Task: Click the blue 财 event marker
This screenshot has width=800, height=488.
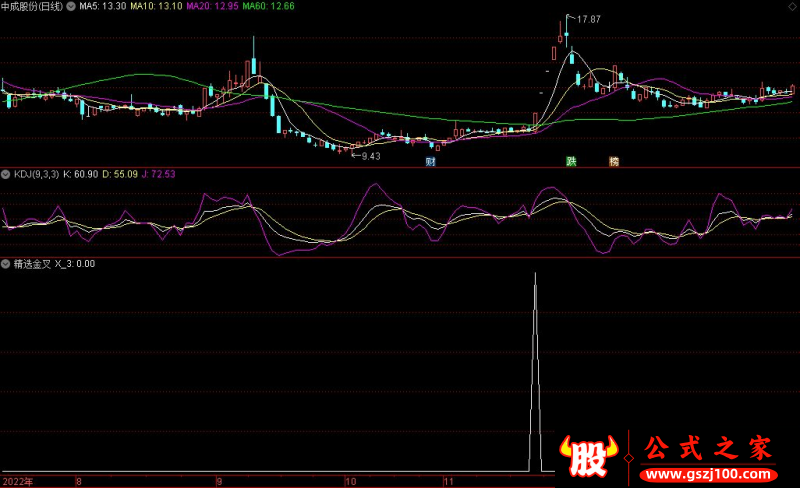Action: pos(430,161)
